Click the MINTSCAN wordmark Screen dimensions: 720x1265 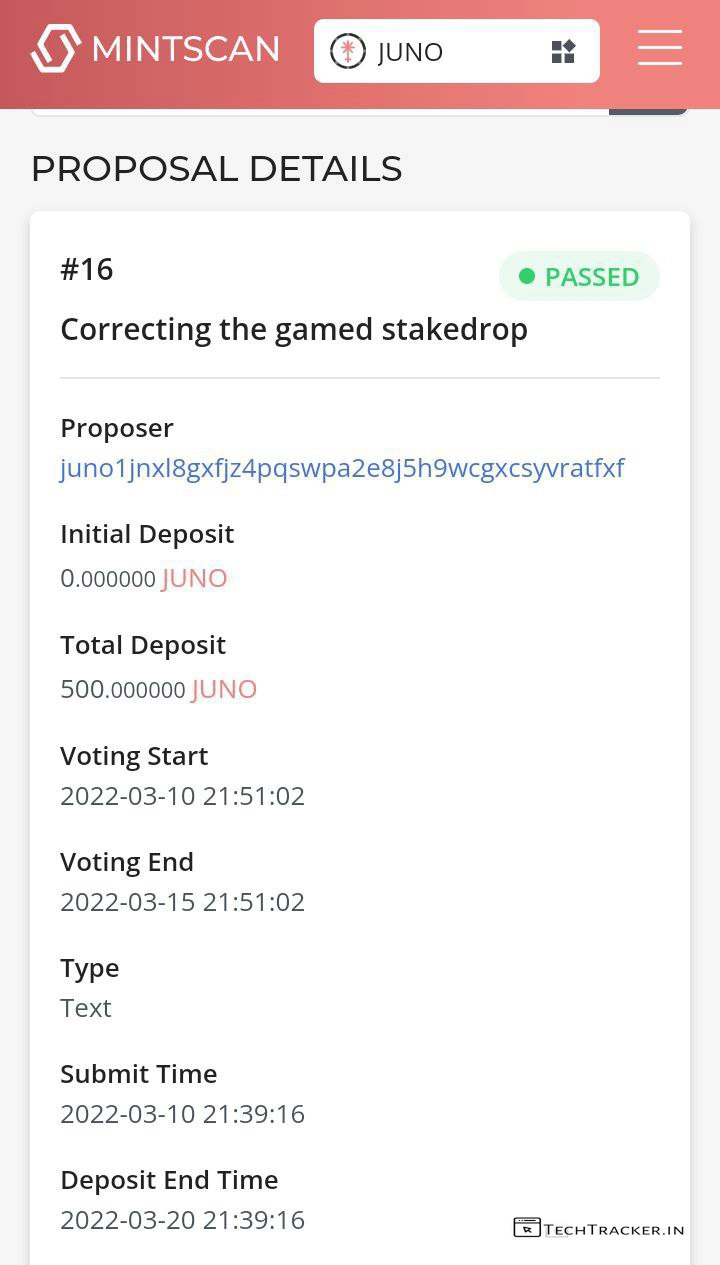pos(185,49)
